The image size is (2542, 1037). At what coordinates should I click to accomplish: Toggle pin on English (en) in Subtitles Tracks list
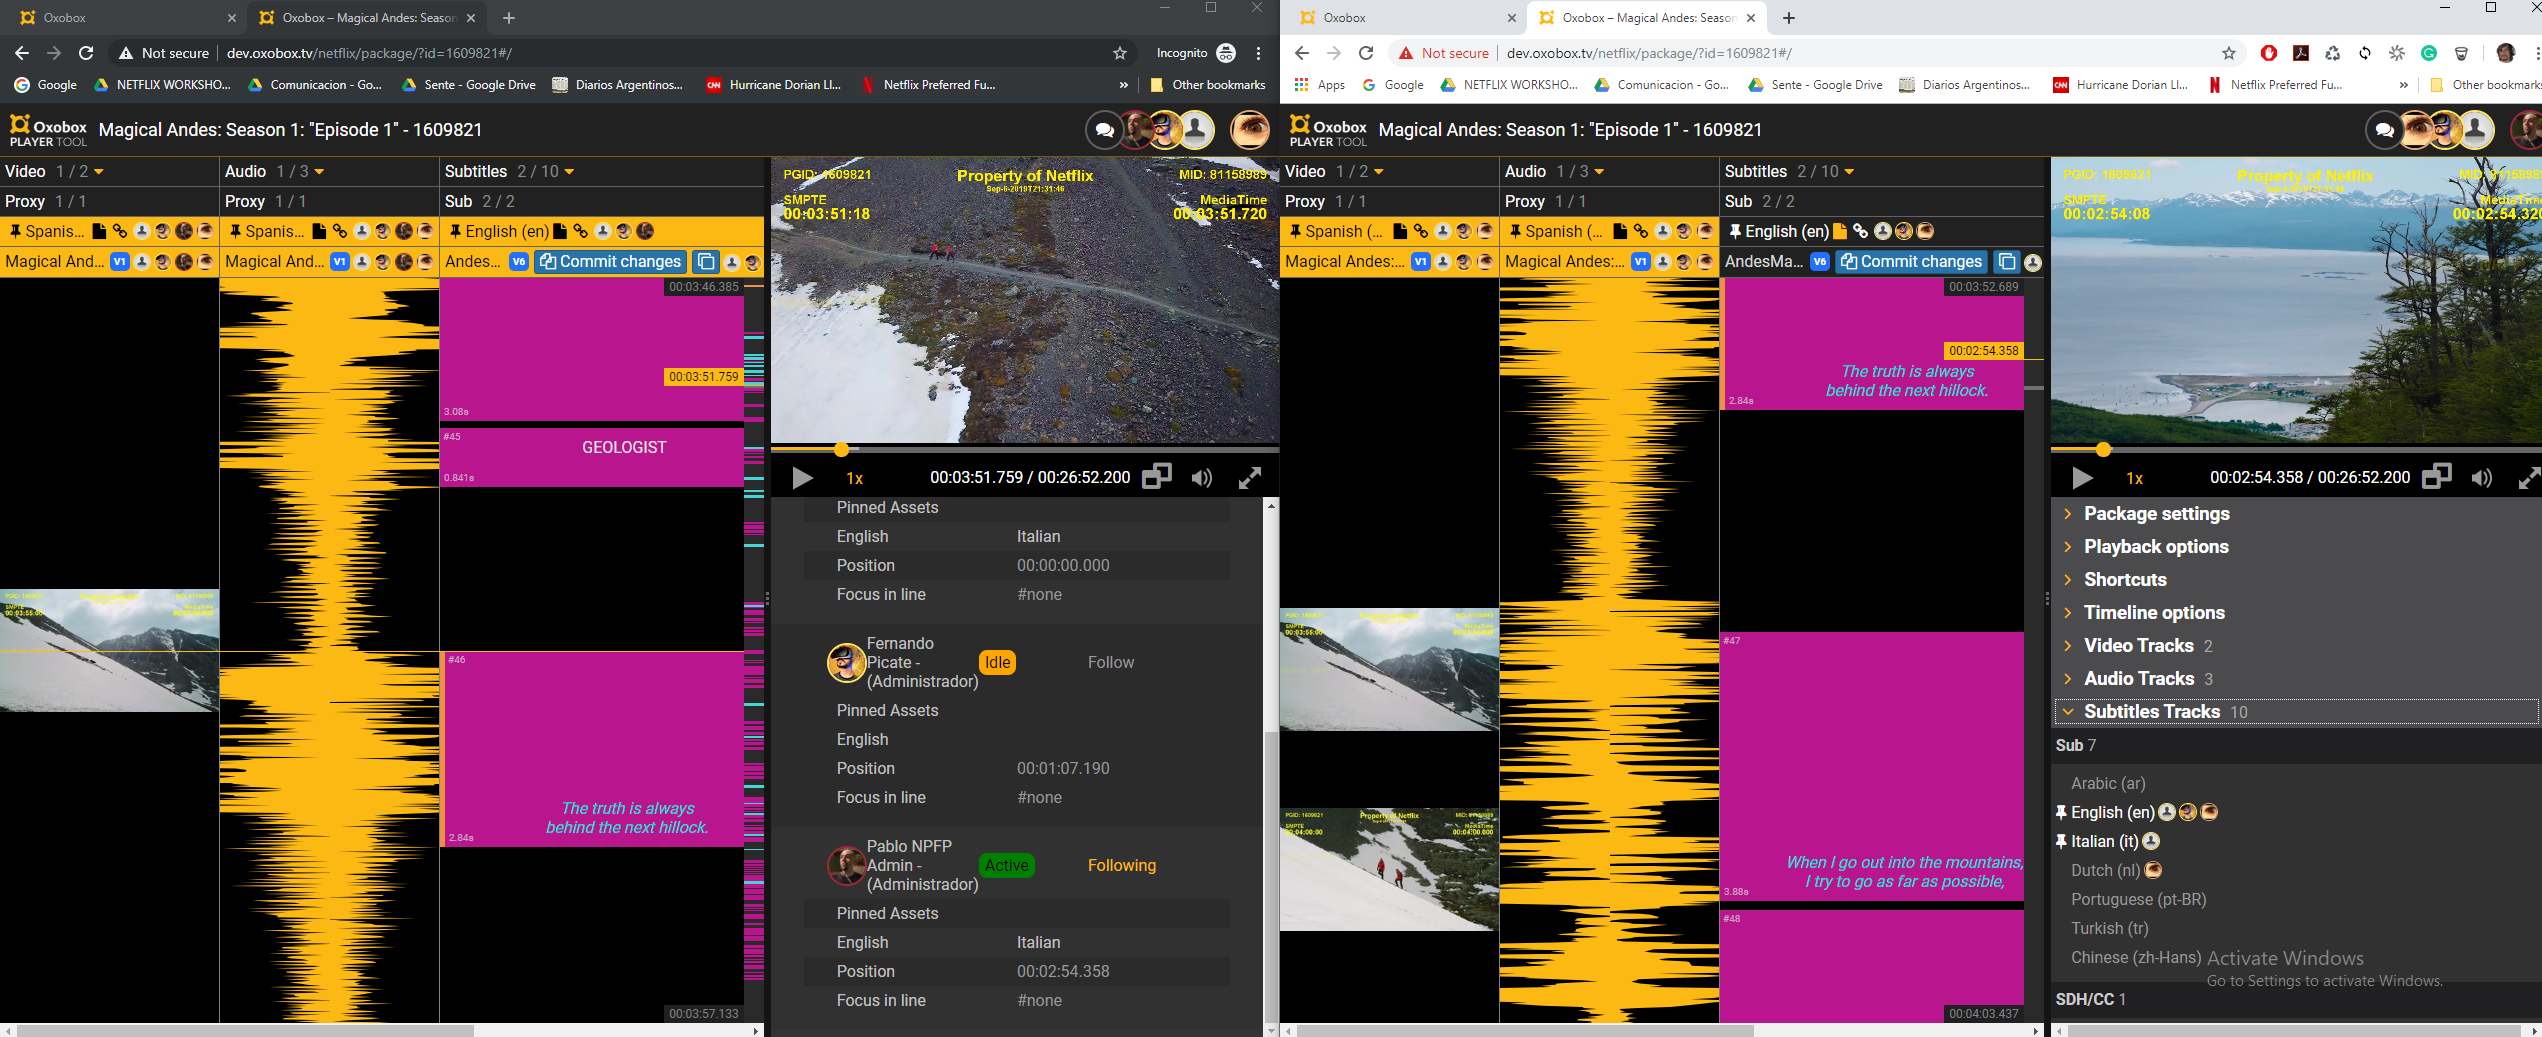click(x=2061, y=812)
